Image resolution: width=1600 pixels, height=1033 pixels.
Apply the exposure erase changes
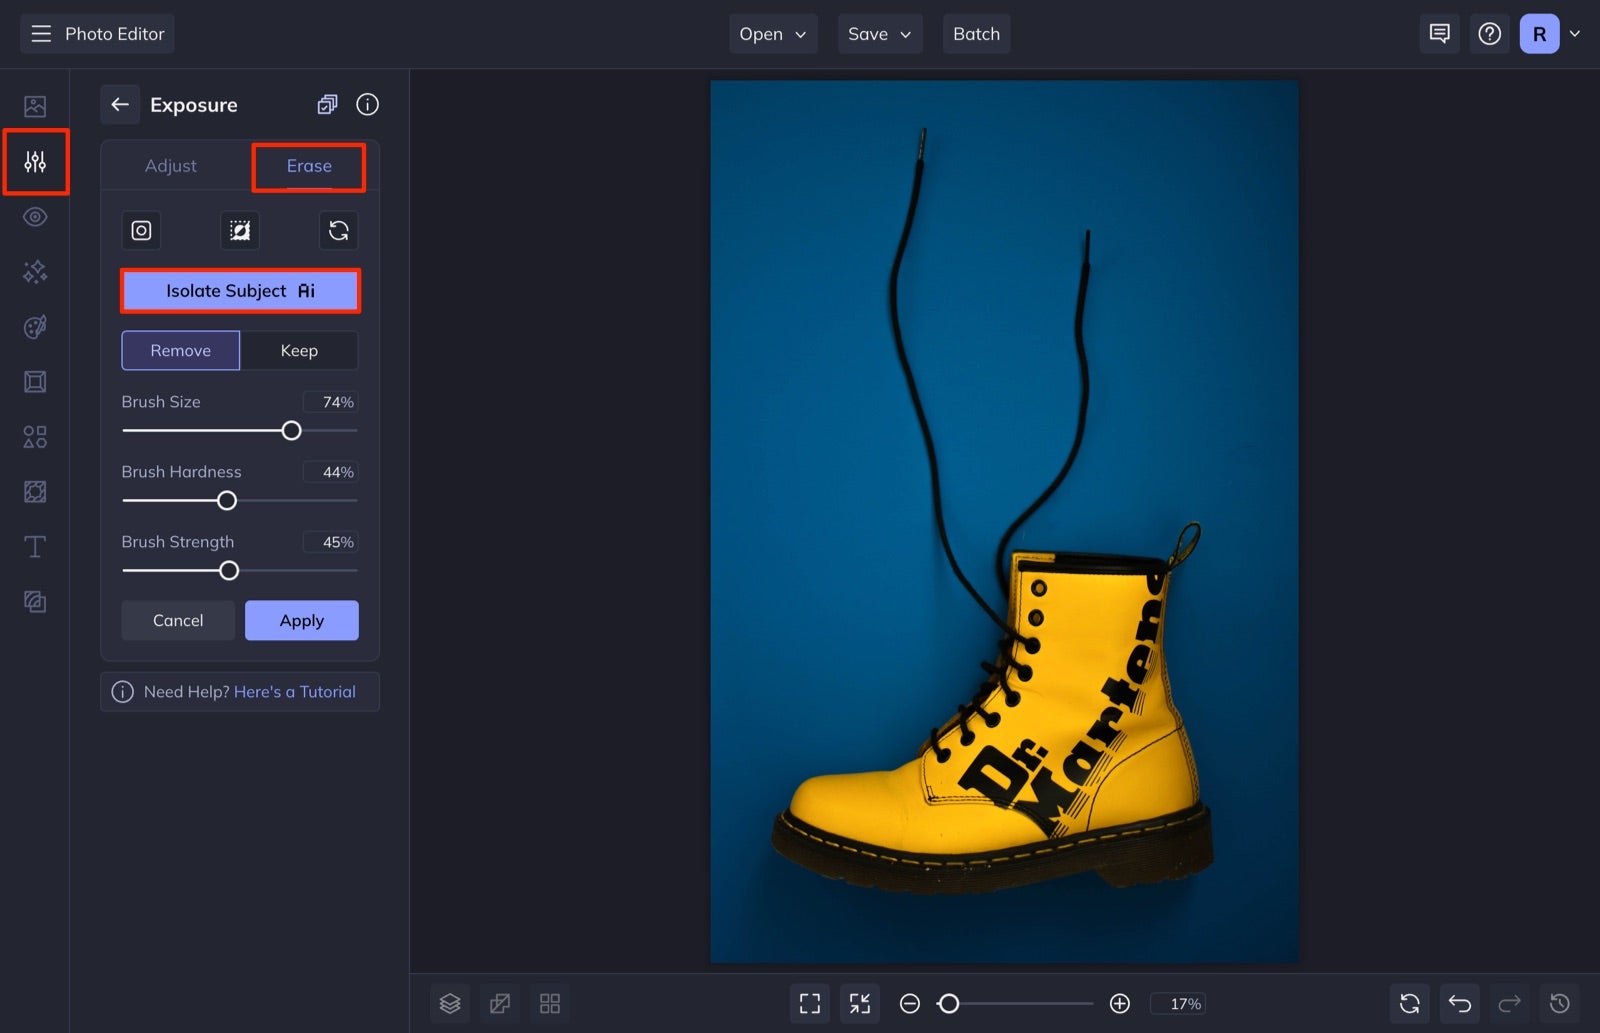pos(301,620)
